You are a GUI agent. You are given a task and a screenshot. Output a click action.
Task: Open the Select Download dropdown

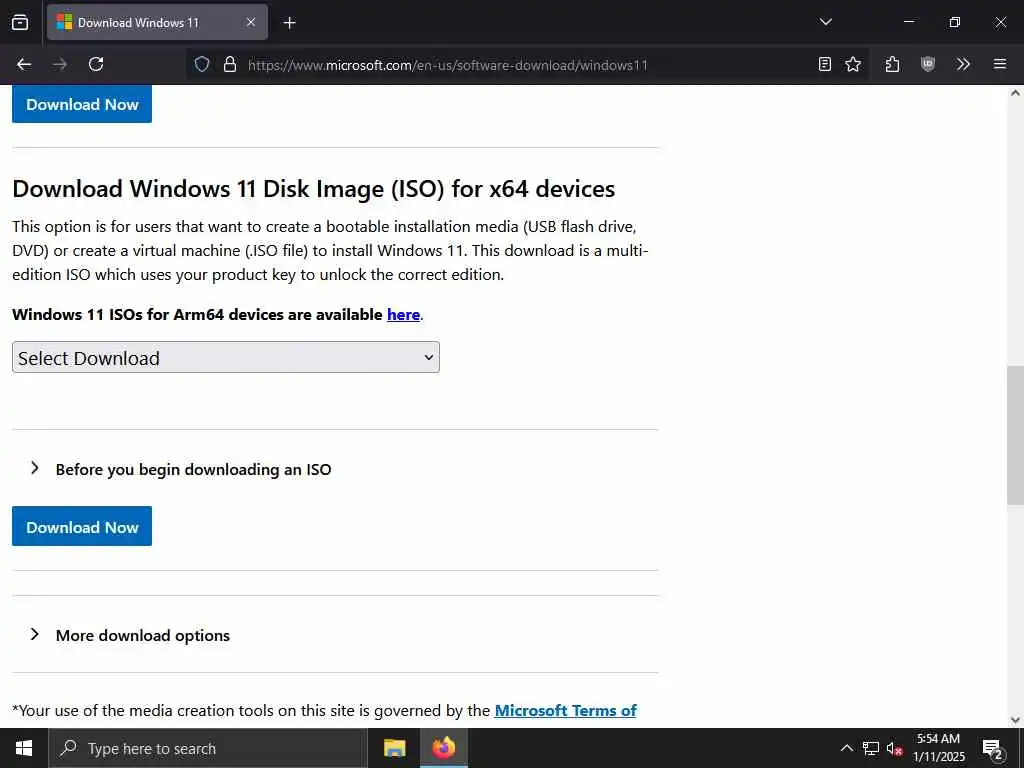226,357
